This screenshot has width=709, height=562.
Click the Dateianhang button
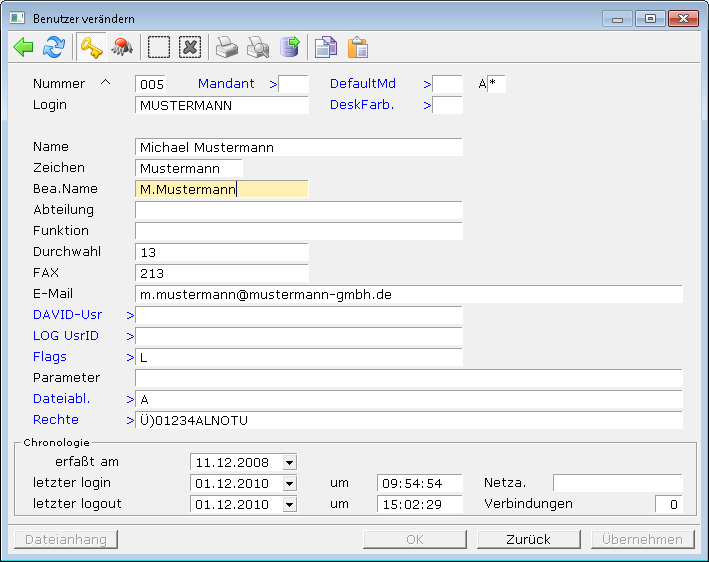[66, 539]
